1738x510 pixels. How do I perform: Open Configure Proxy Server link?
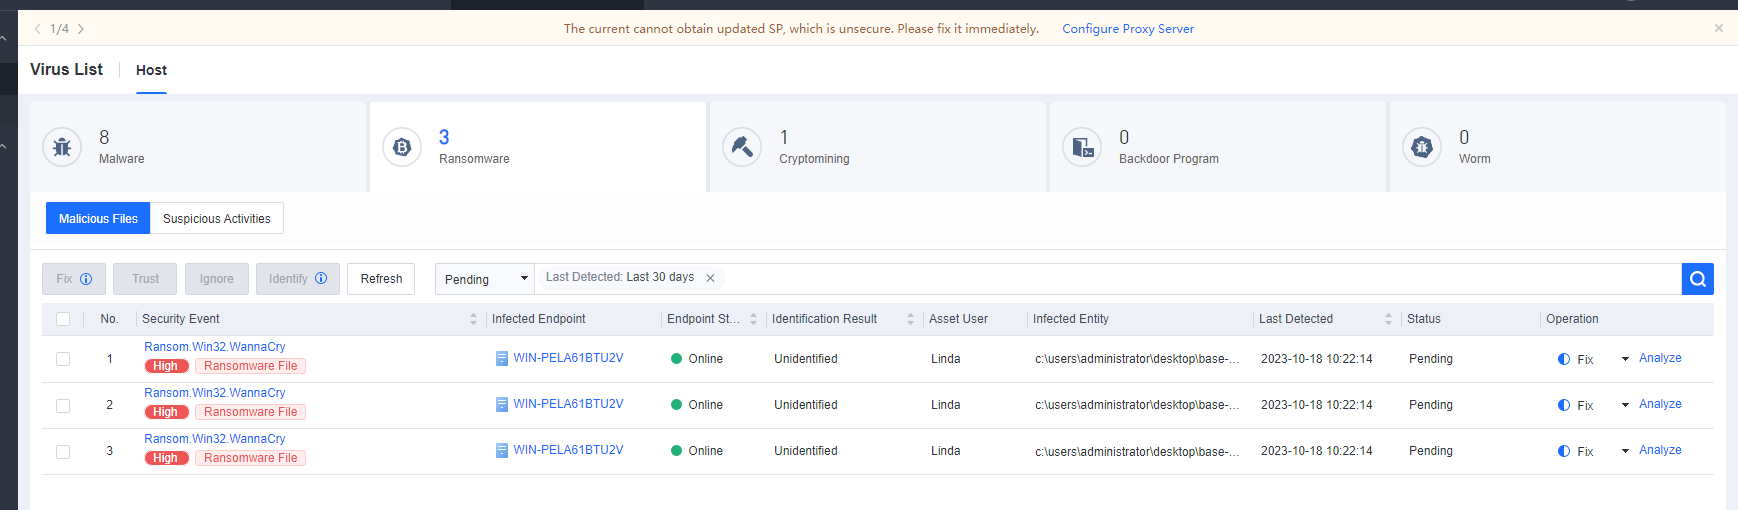[1127, 29]
